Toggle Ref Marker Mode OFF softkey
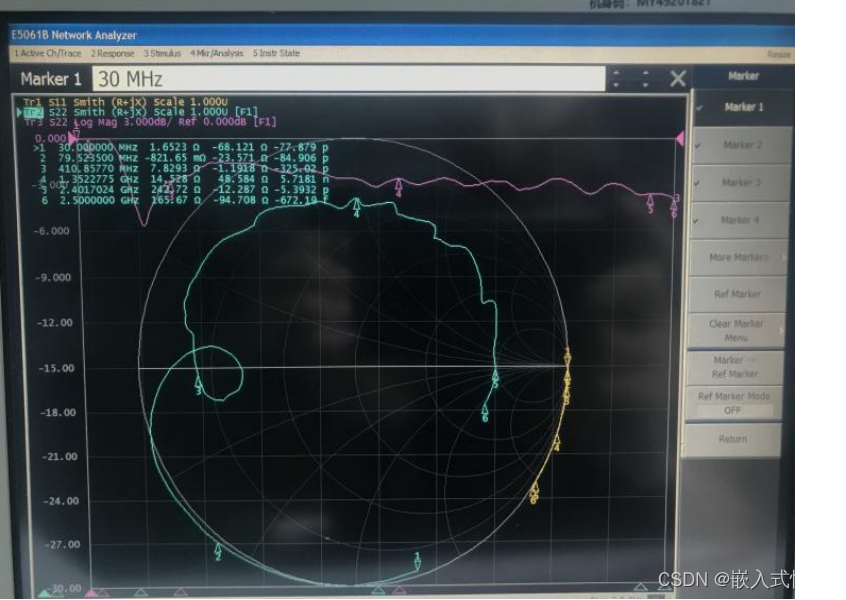The height and width of the screenshot is (600, 846). (733, 403)
